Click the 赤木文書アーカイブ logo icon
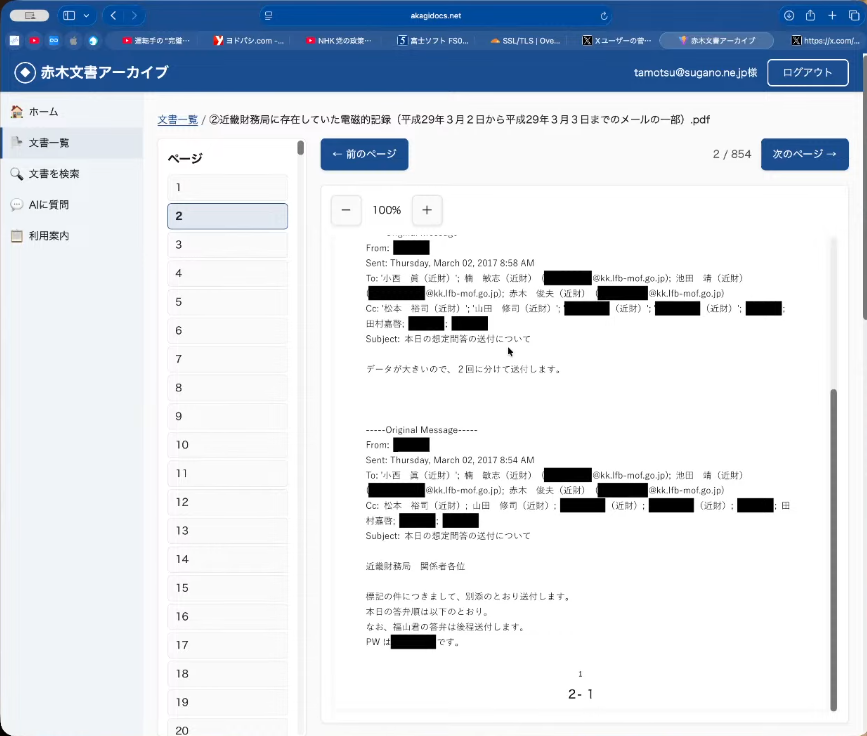 (25, 73)
